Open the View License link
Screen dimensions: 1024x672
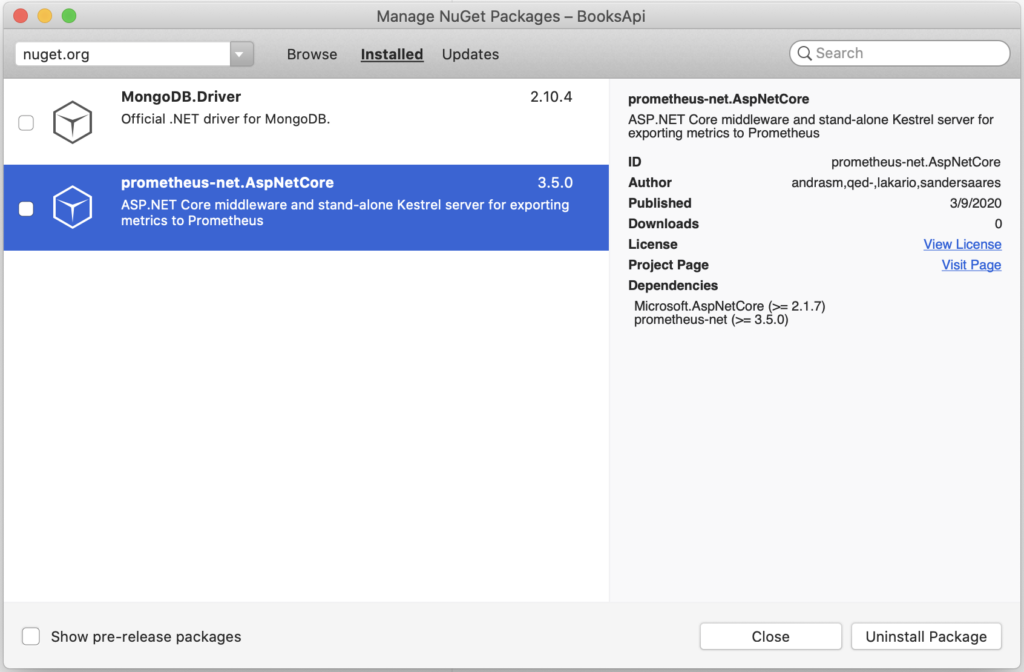click(x=962, y=244)
